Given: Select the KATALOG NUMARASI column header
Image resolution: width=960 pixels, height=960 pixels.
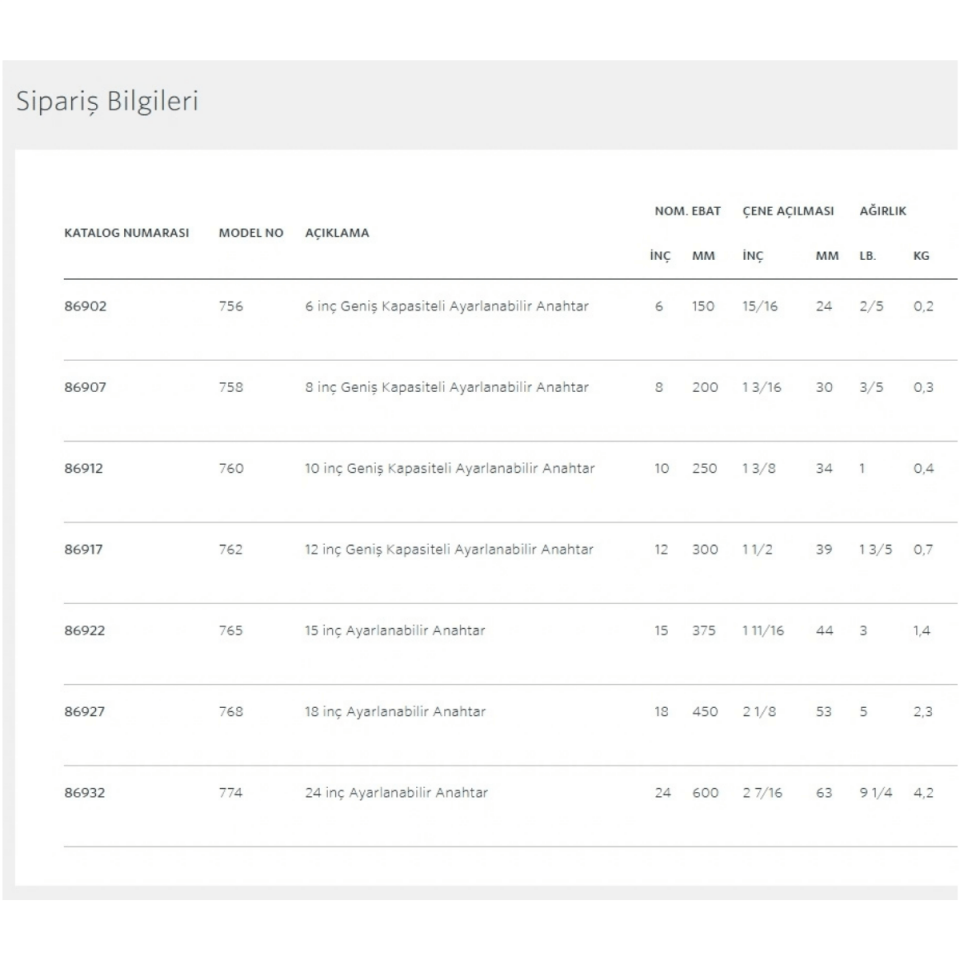Looking at the screenshot, I should coord(127,233).
